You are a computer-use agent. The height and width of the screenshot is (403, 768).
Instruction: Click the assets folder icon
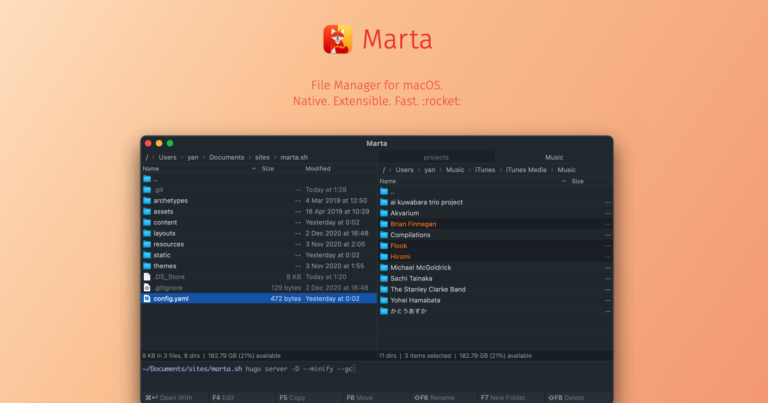coord(147,212)
